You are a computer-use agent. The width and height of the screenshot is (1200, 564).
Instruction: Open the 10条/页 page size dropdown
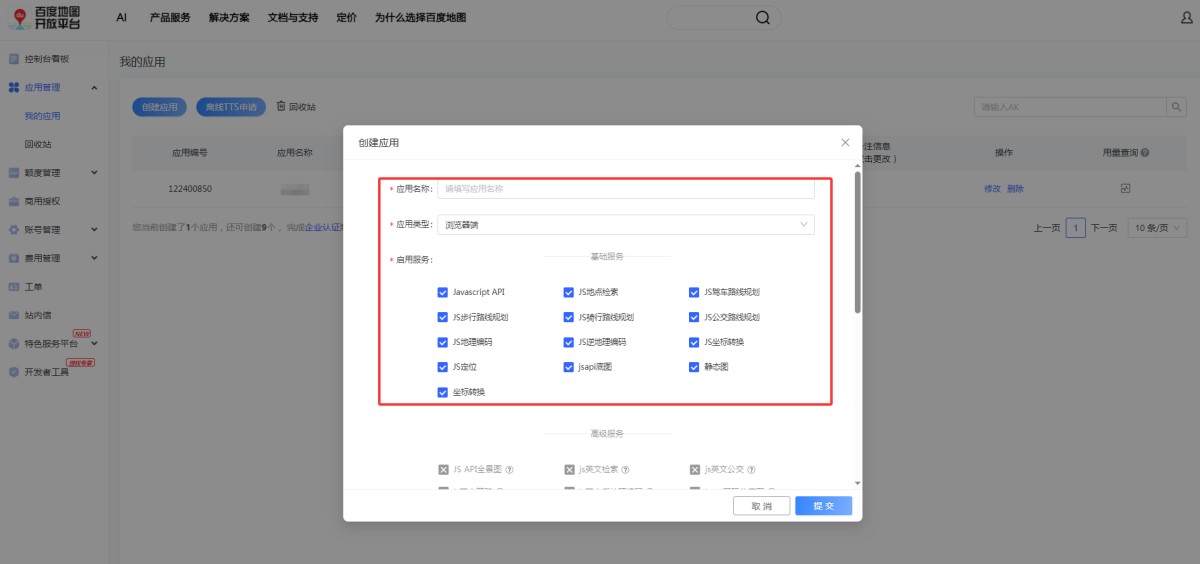(x=1157, y=228)
